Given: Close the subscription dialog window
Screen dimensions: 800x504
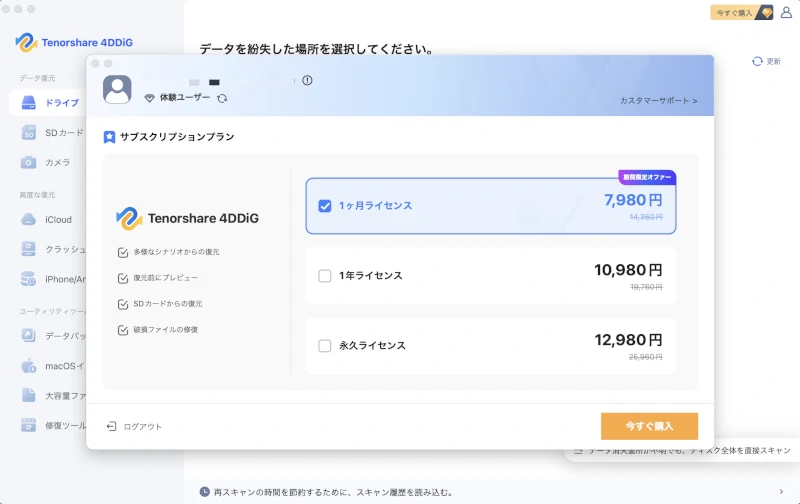Looking at the screenshot, I should click(x=95, y=64).
